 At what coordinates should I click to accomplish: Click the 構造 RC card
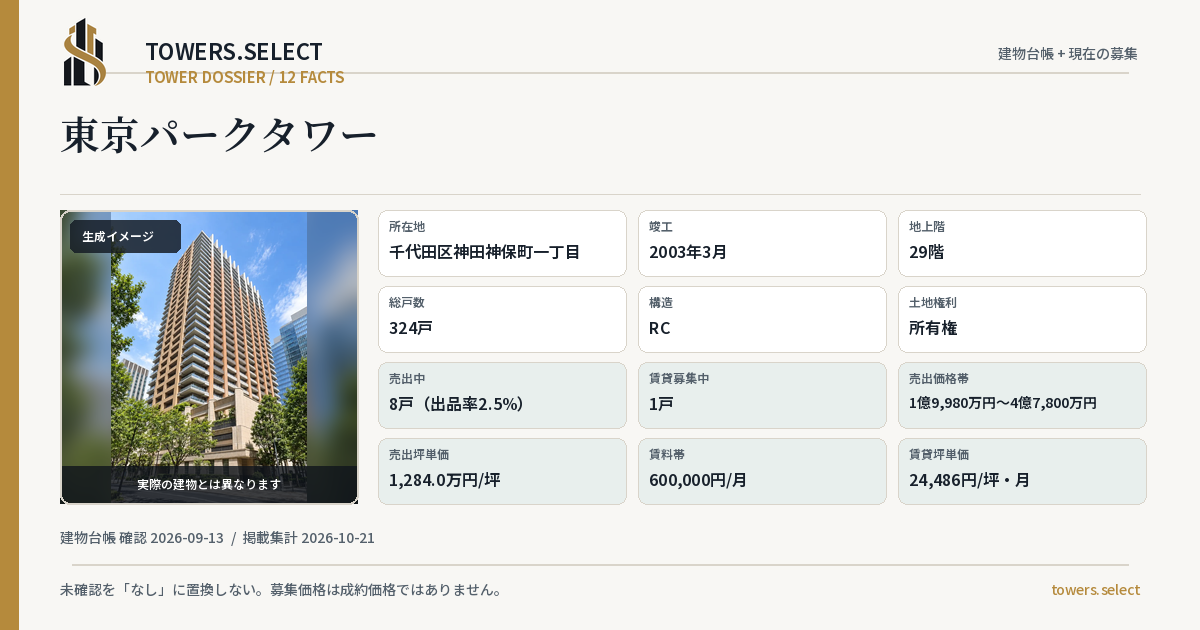pyautogui.click(x=762, y=319)
